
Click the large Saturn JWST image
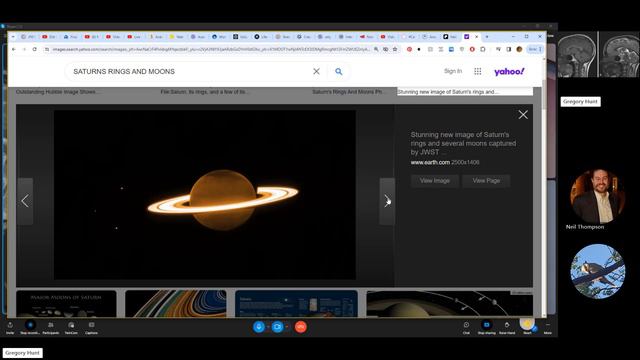tap(204, 195)
